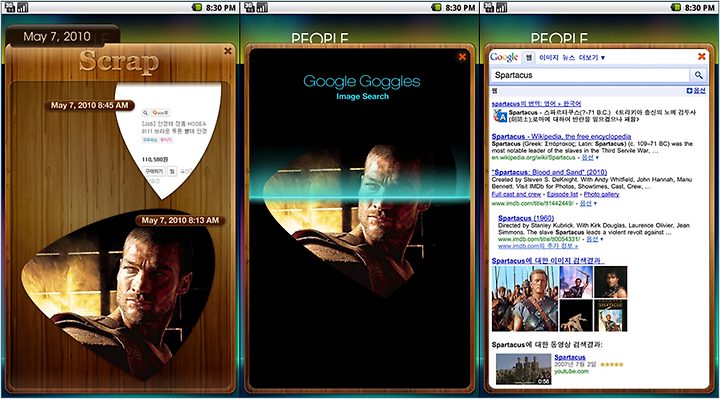Close the Google Goggles image search panel
Image resolution: width=720 pixels, height=399 pixels.
point(462,56)
